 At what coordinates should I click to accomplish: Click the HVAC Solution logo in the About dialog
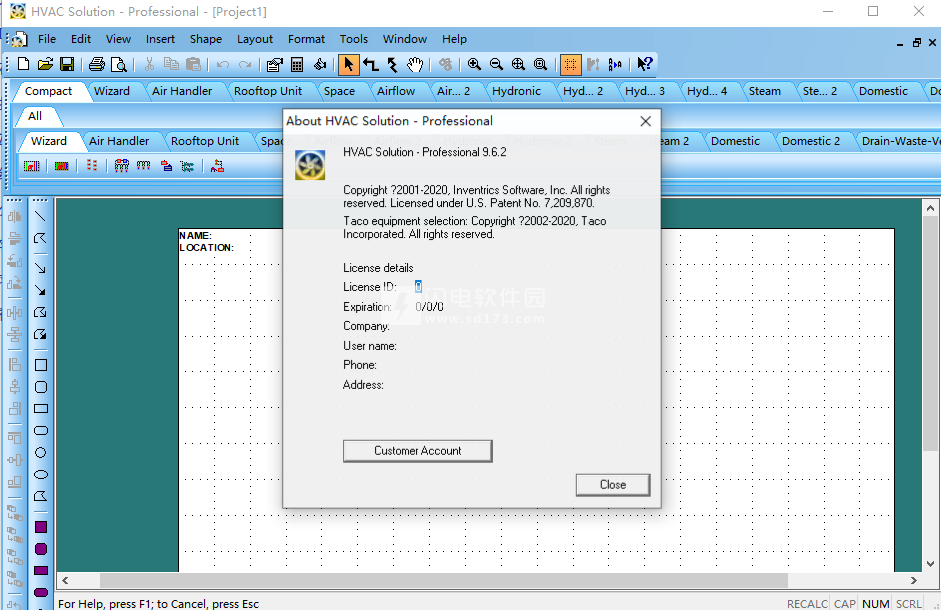coord(310,165)
